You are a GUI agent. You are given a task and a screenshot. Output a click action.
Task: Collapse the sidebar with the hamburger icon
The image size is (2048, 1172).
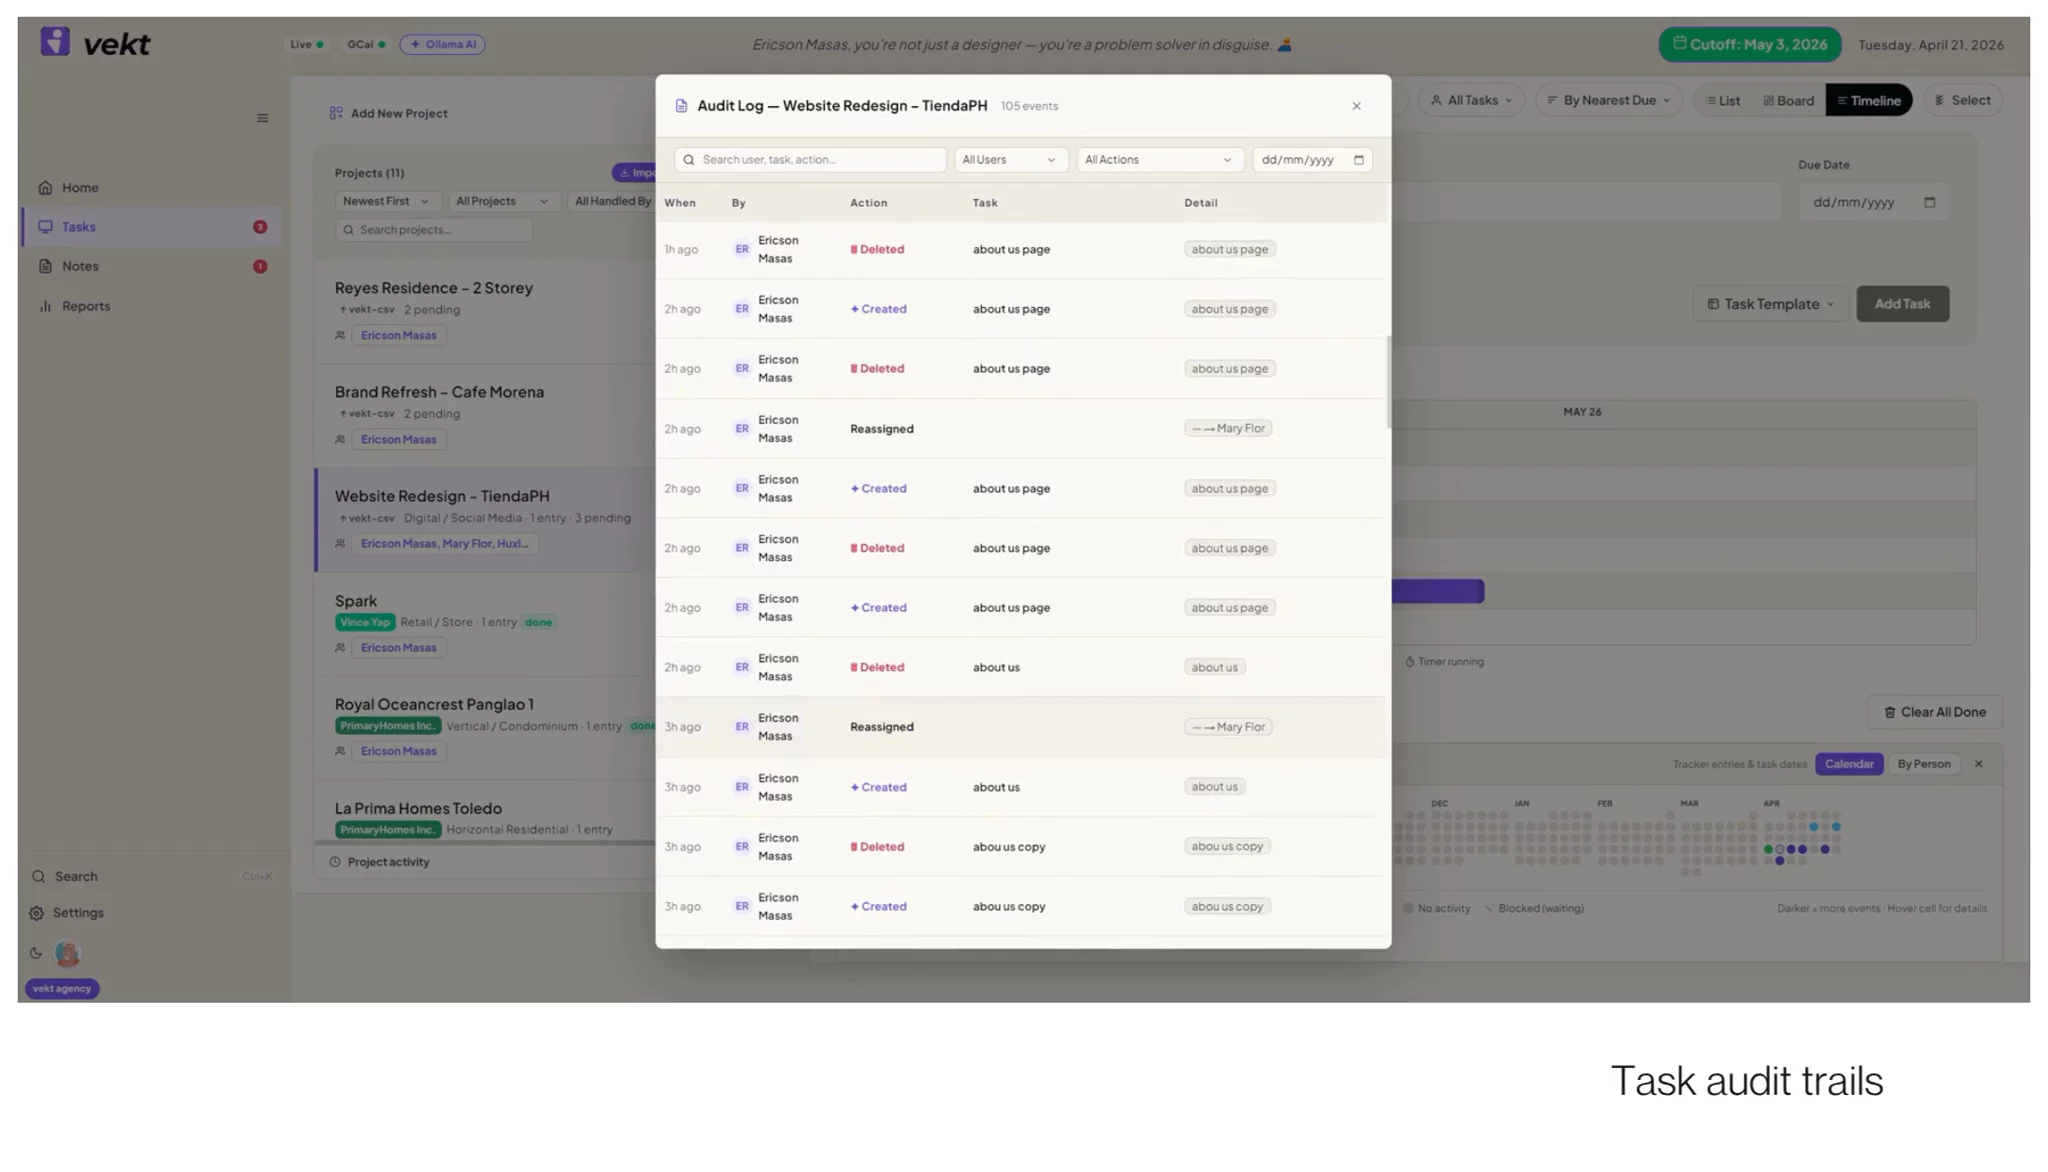tap(263, 118)
